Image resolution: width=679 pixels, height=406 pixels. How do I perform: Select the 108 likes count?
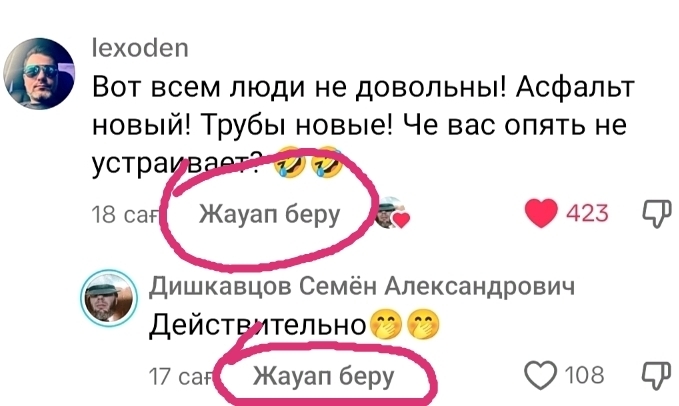click(584, 375)
